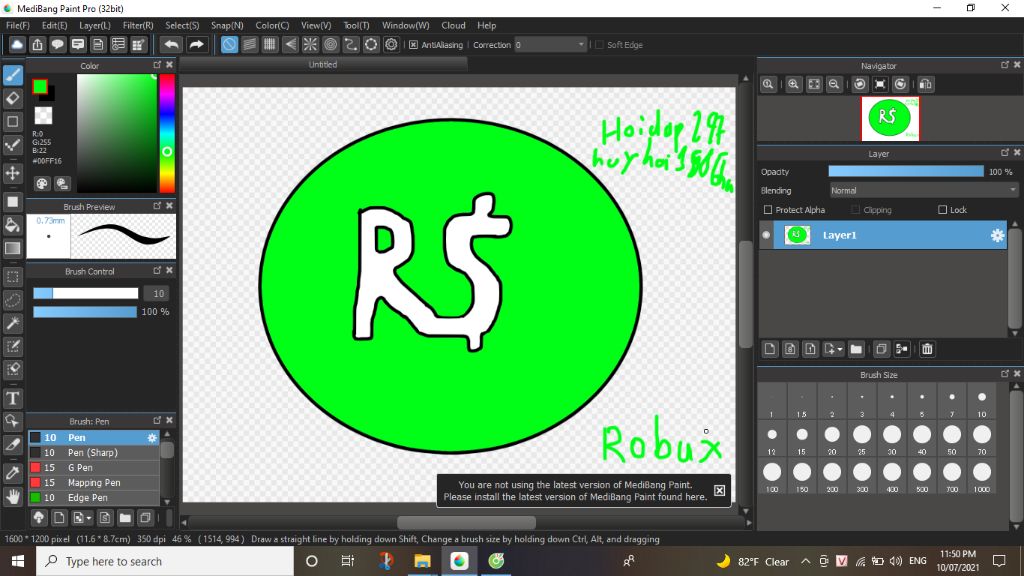Toggle the AntiAliasing checkbox
The image size is (1024, 576).
tap(413, 45)
